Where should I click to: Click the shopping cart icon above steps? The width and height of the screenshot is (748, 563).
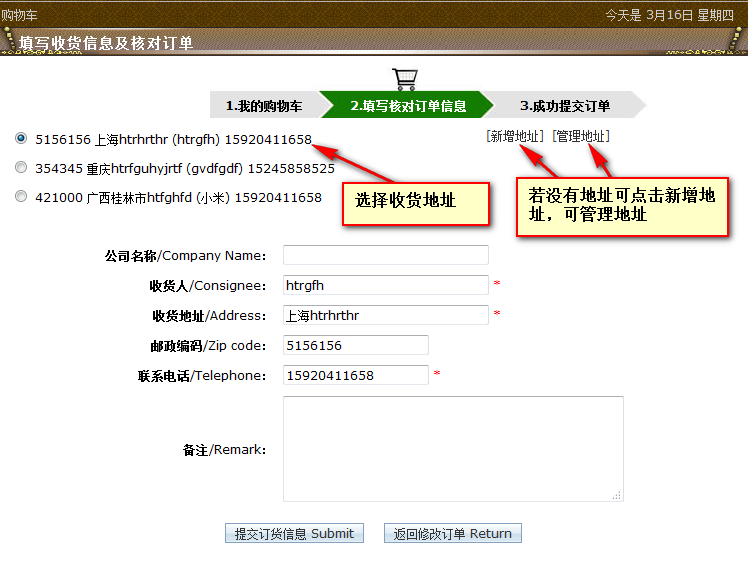405,79
